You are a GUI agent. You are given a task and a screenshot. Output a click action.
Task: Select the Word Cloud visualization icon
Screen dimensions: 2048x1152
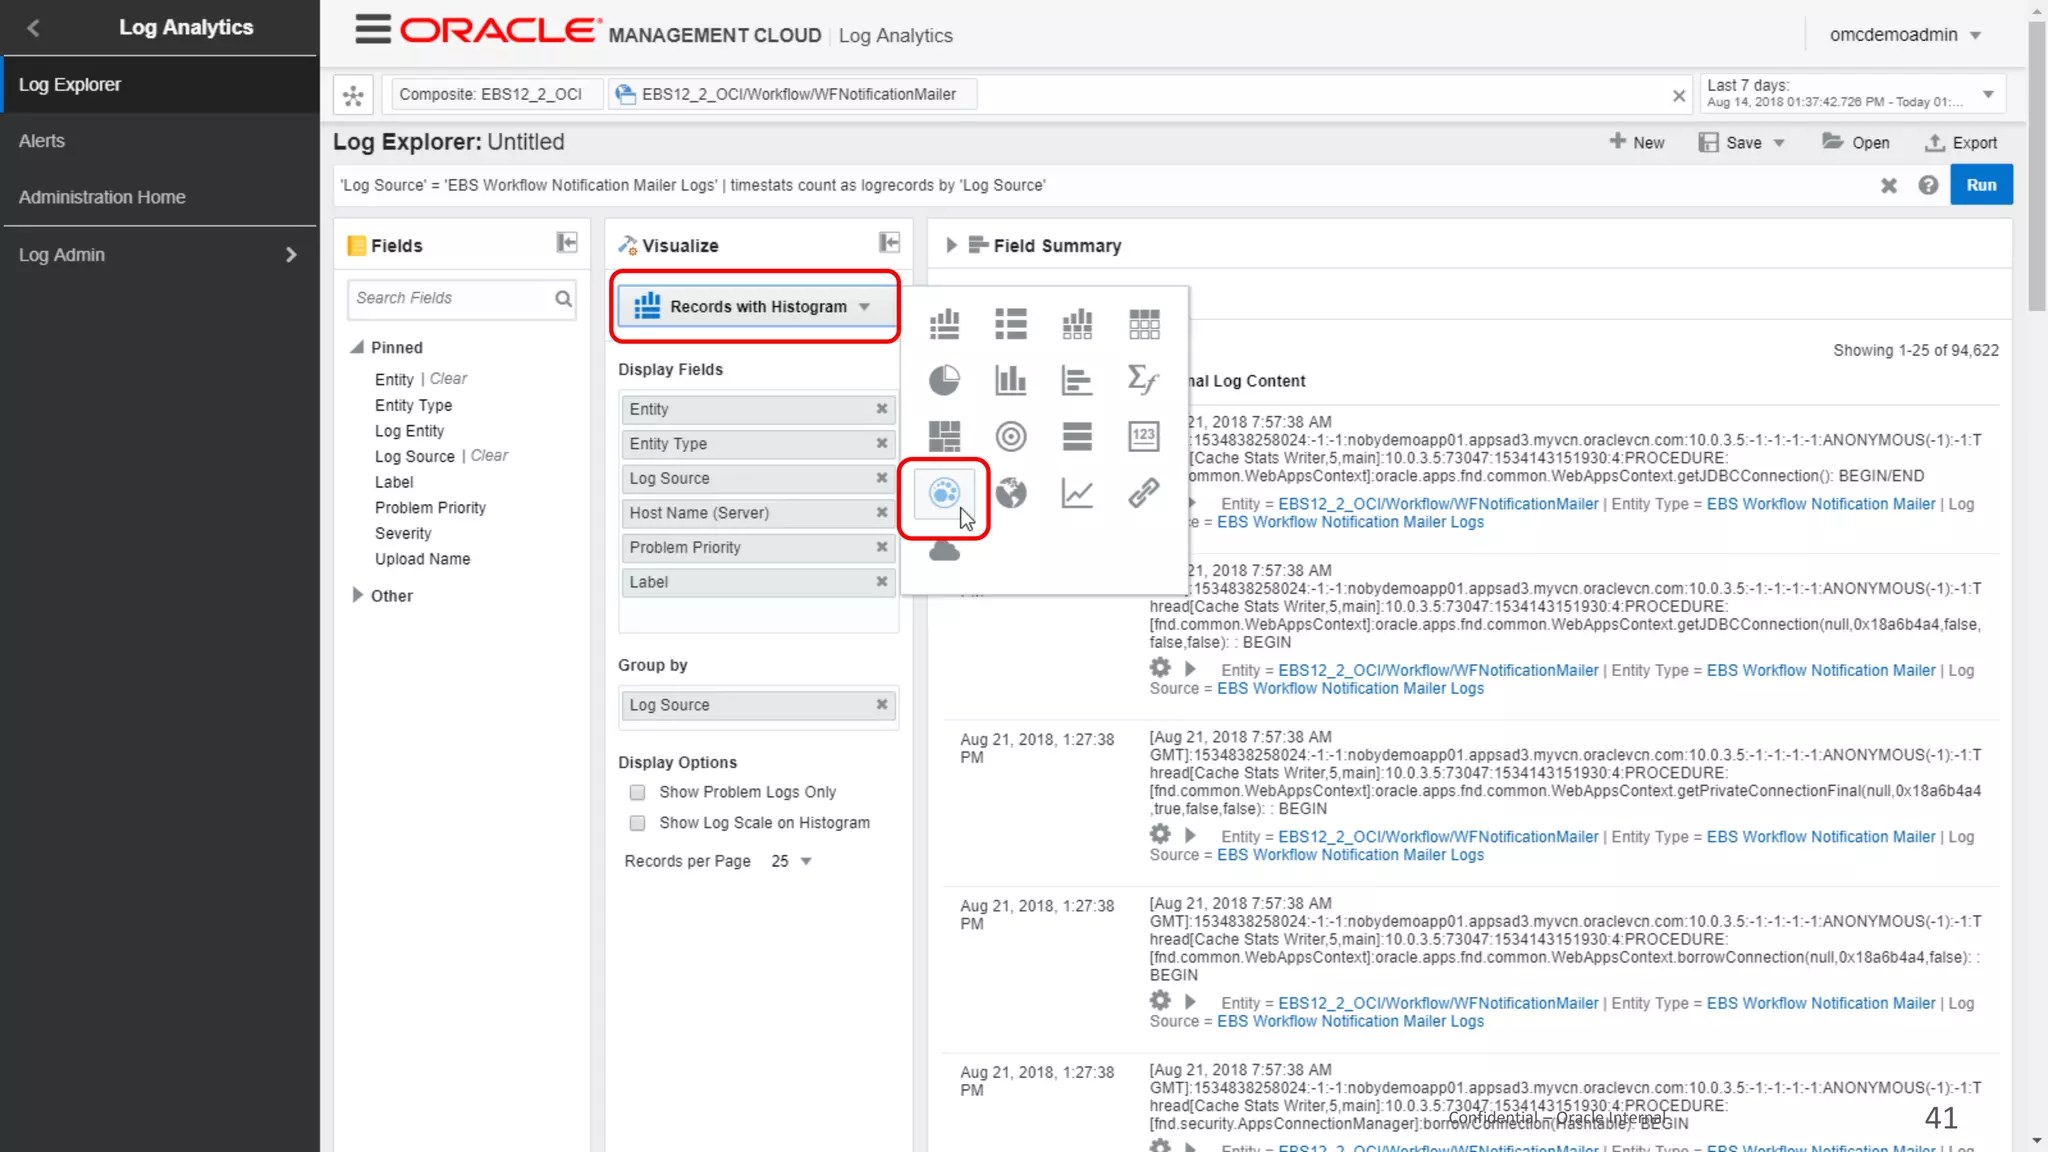click(x=944, y=550)
